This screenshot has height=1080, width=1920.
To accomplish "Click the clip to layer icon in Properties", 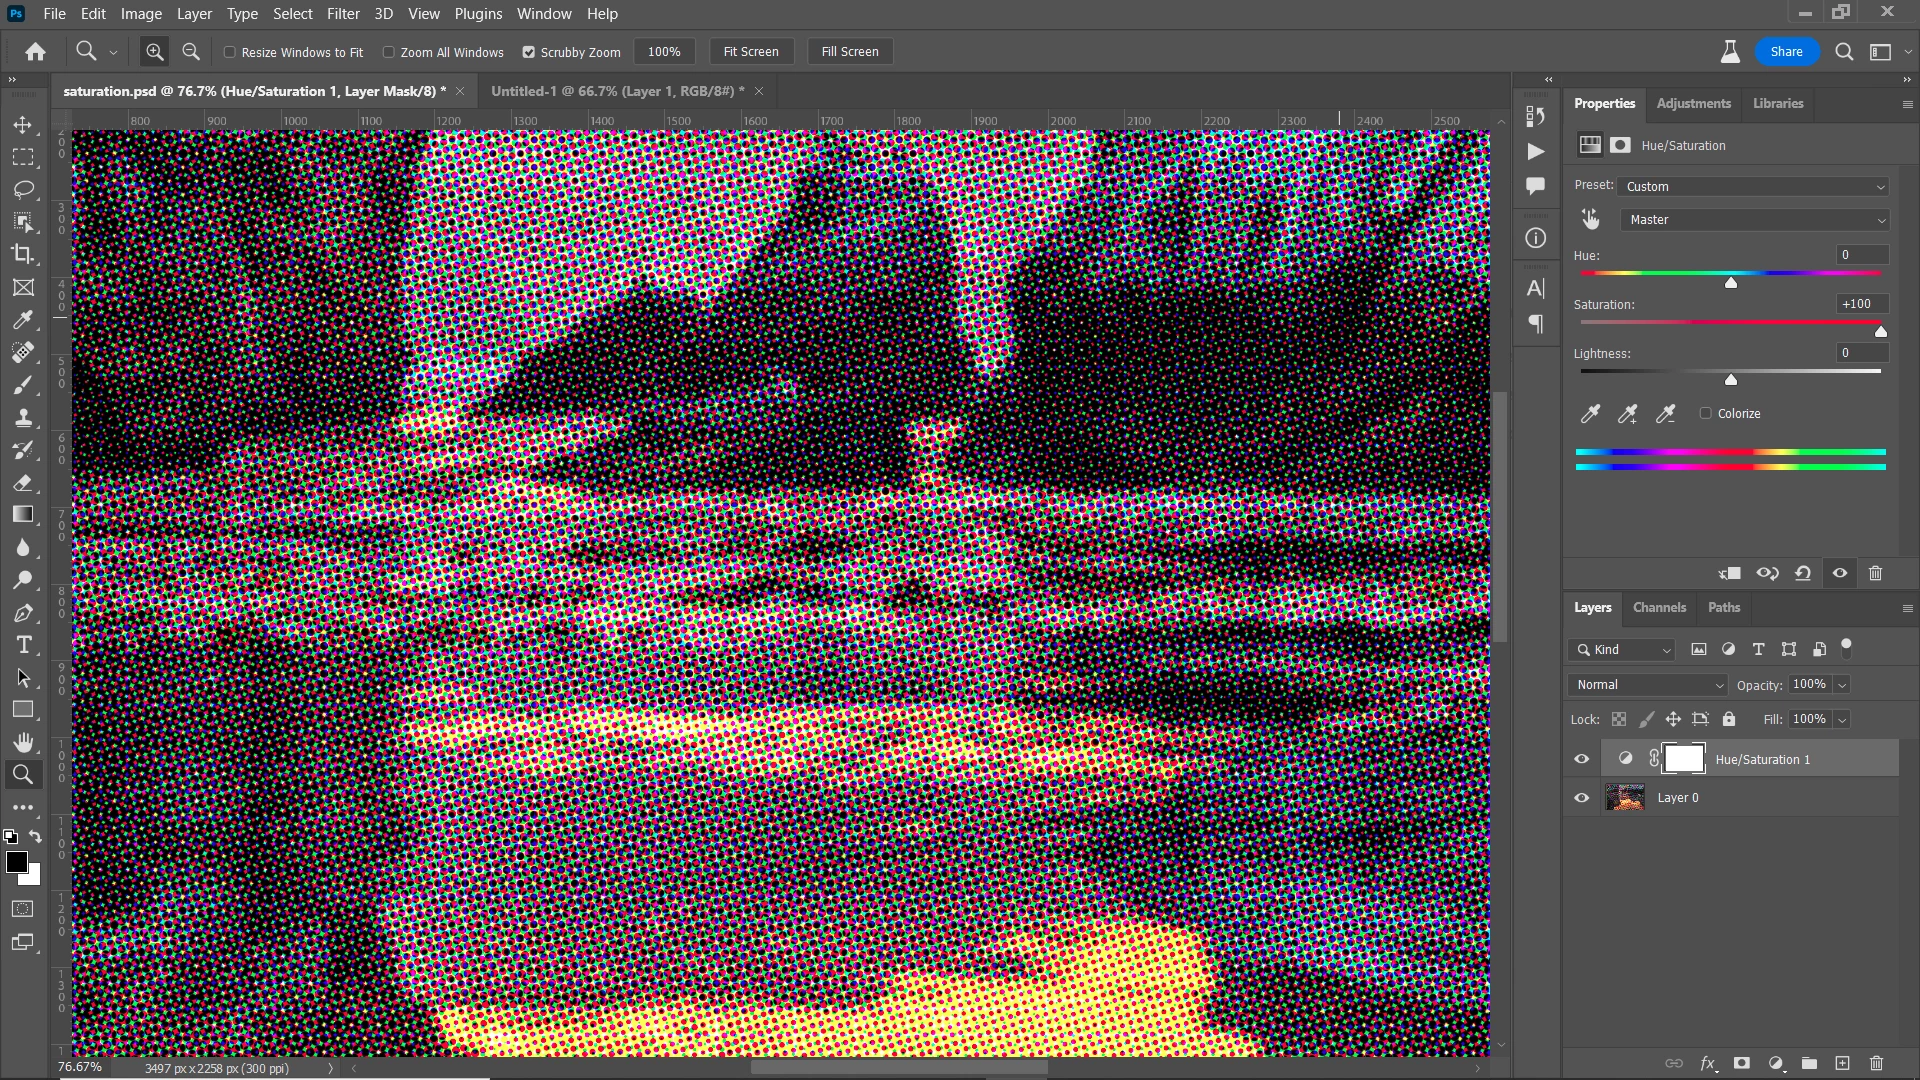I will tap(1730, 573).
